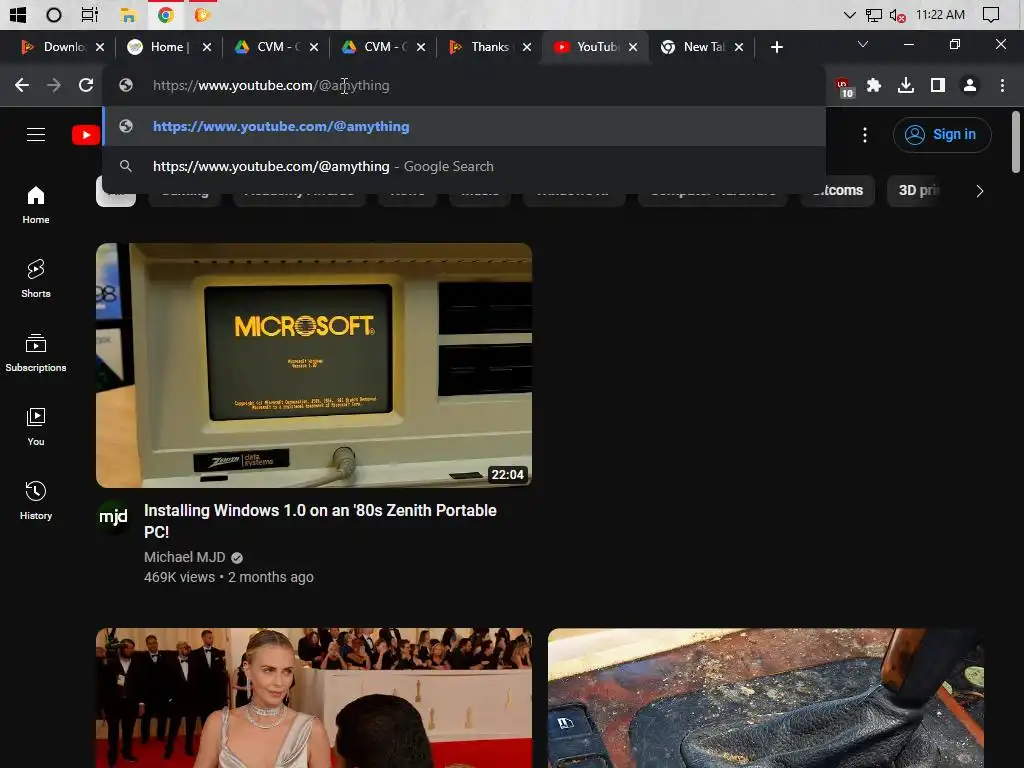Screen dimensions: 1024x768
Task: Open the Chrome profile icon
Action: pos(970,85)
